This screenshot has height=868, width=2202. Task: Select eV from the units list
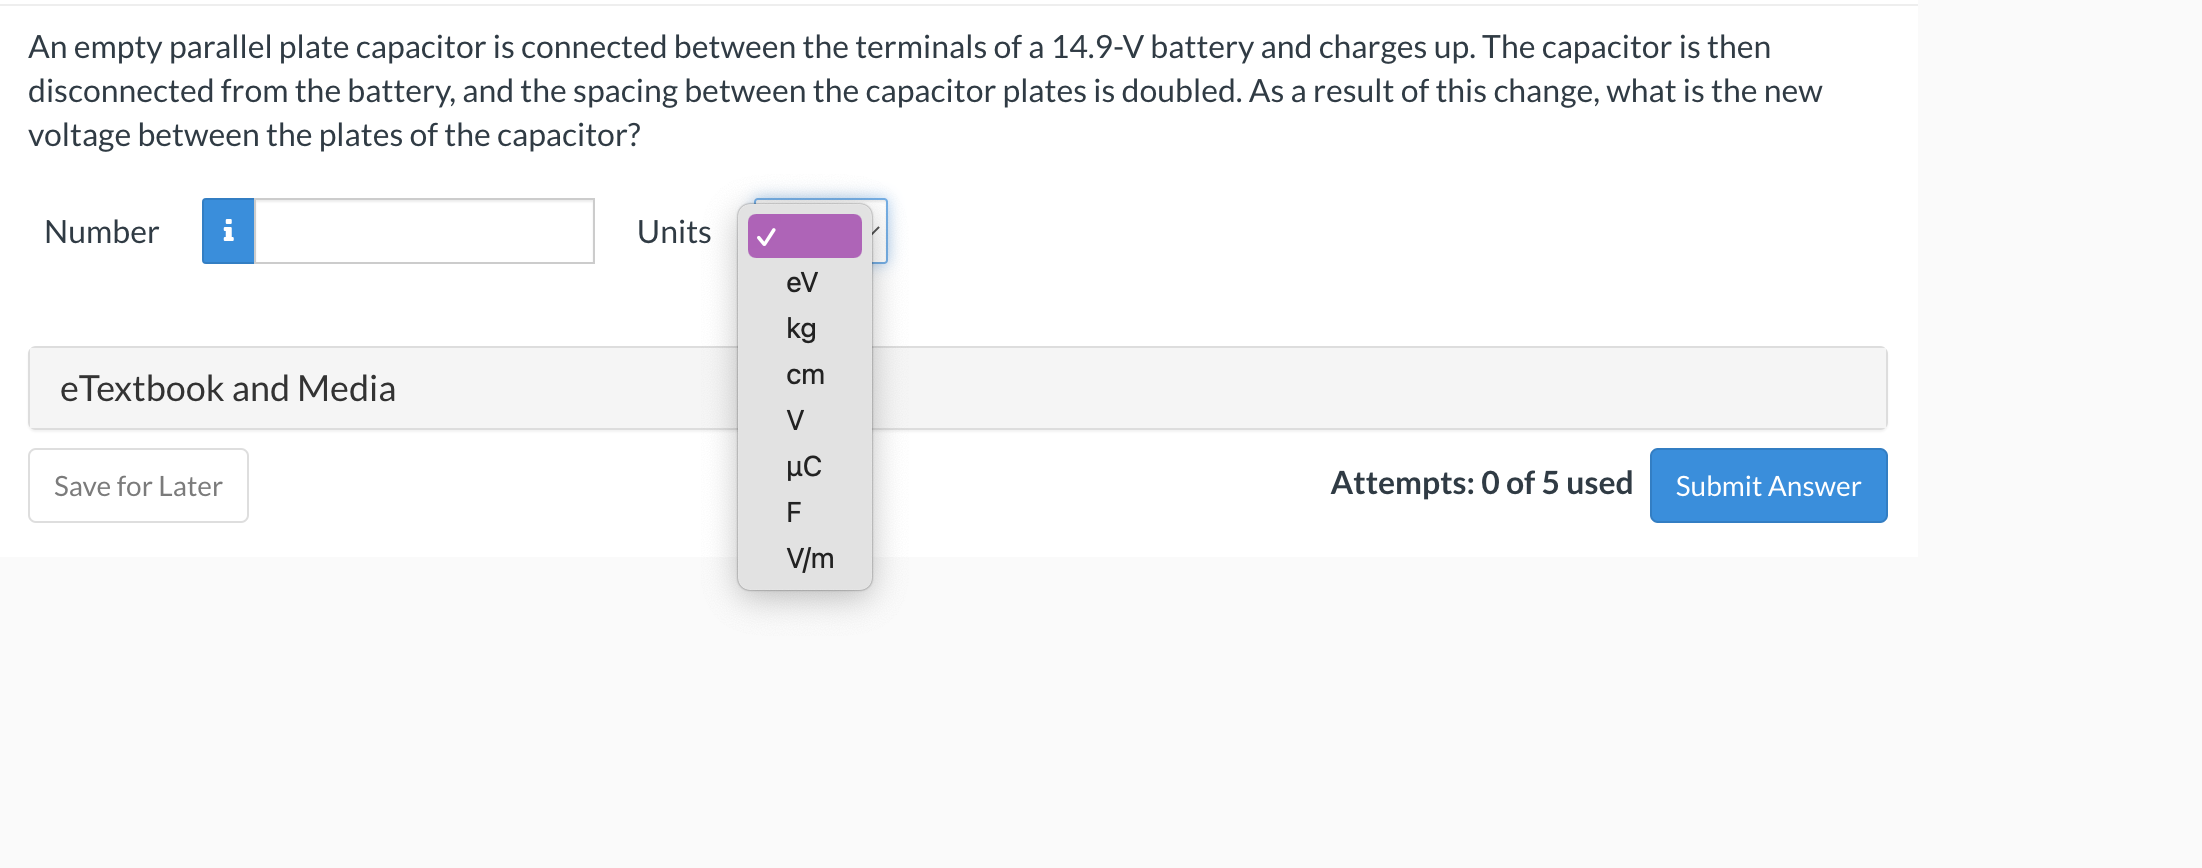[x=801, y=283]
